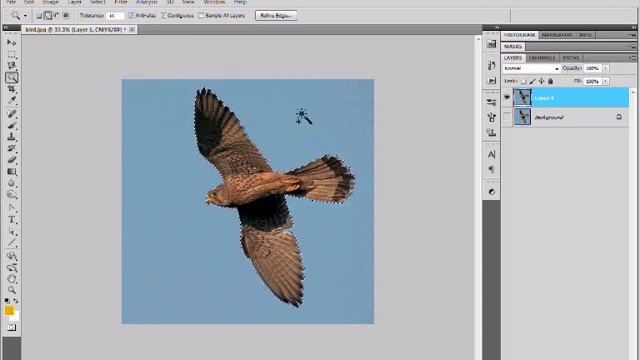Click the Refine Edge button
This screenshot has width=640, height=360.
(276, 16)
